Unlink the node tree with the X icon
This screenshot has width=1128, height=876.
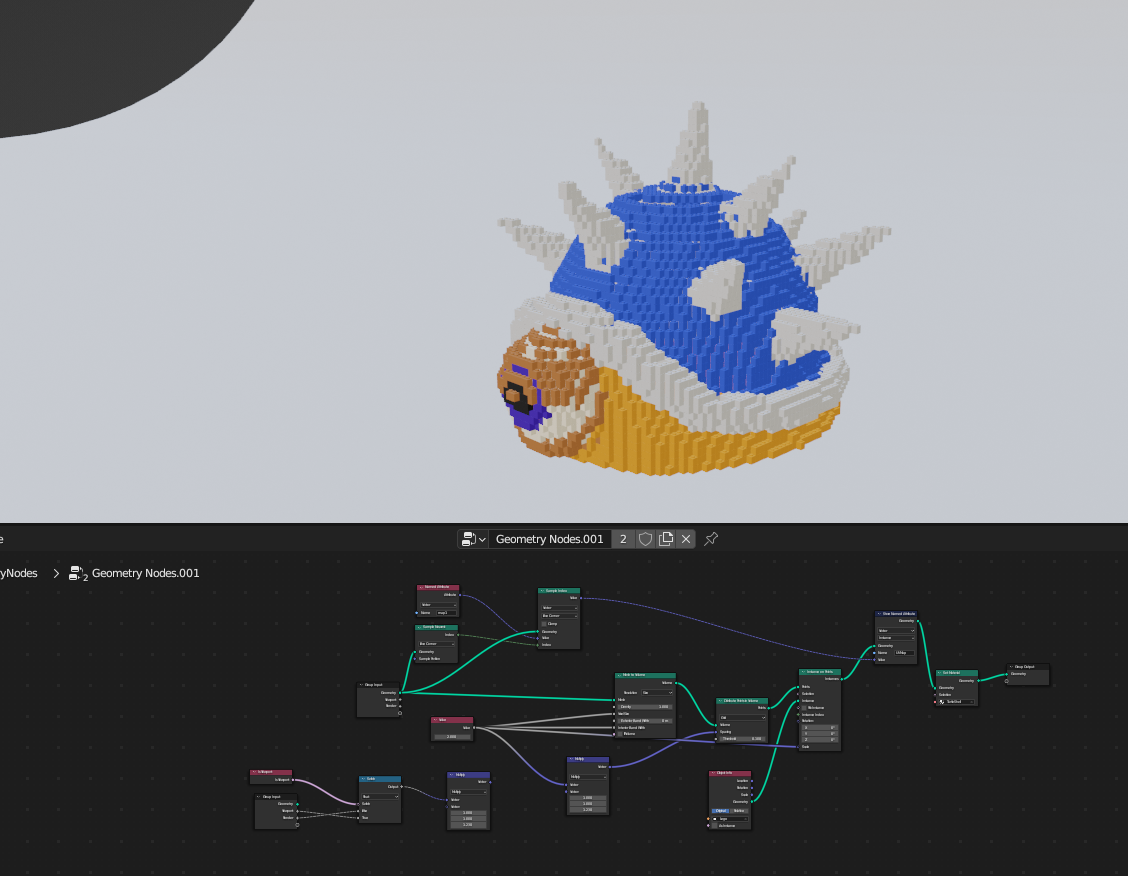[x=686, y=539]
